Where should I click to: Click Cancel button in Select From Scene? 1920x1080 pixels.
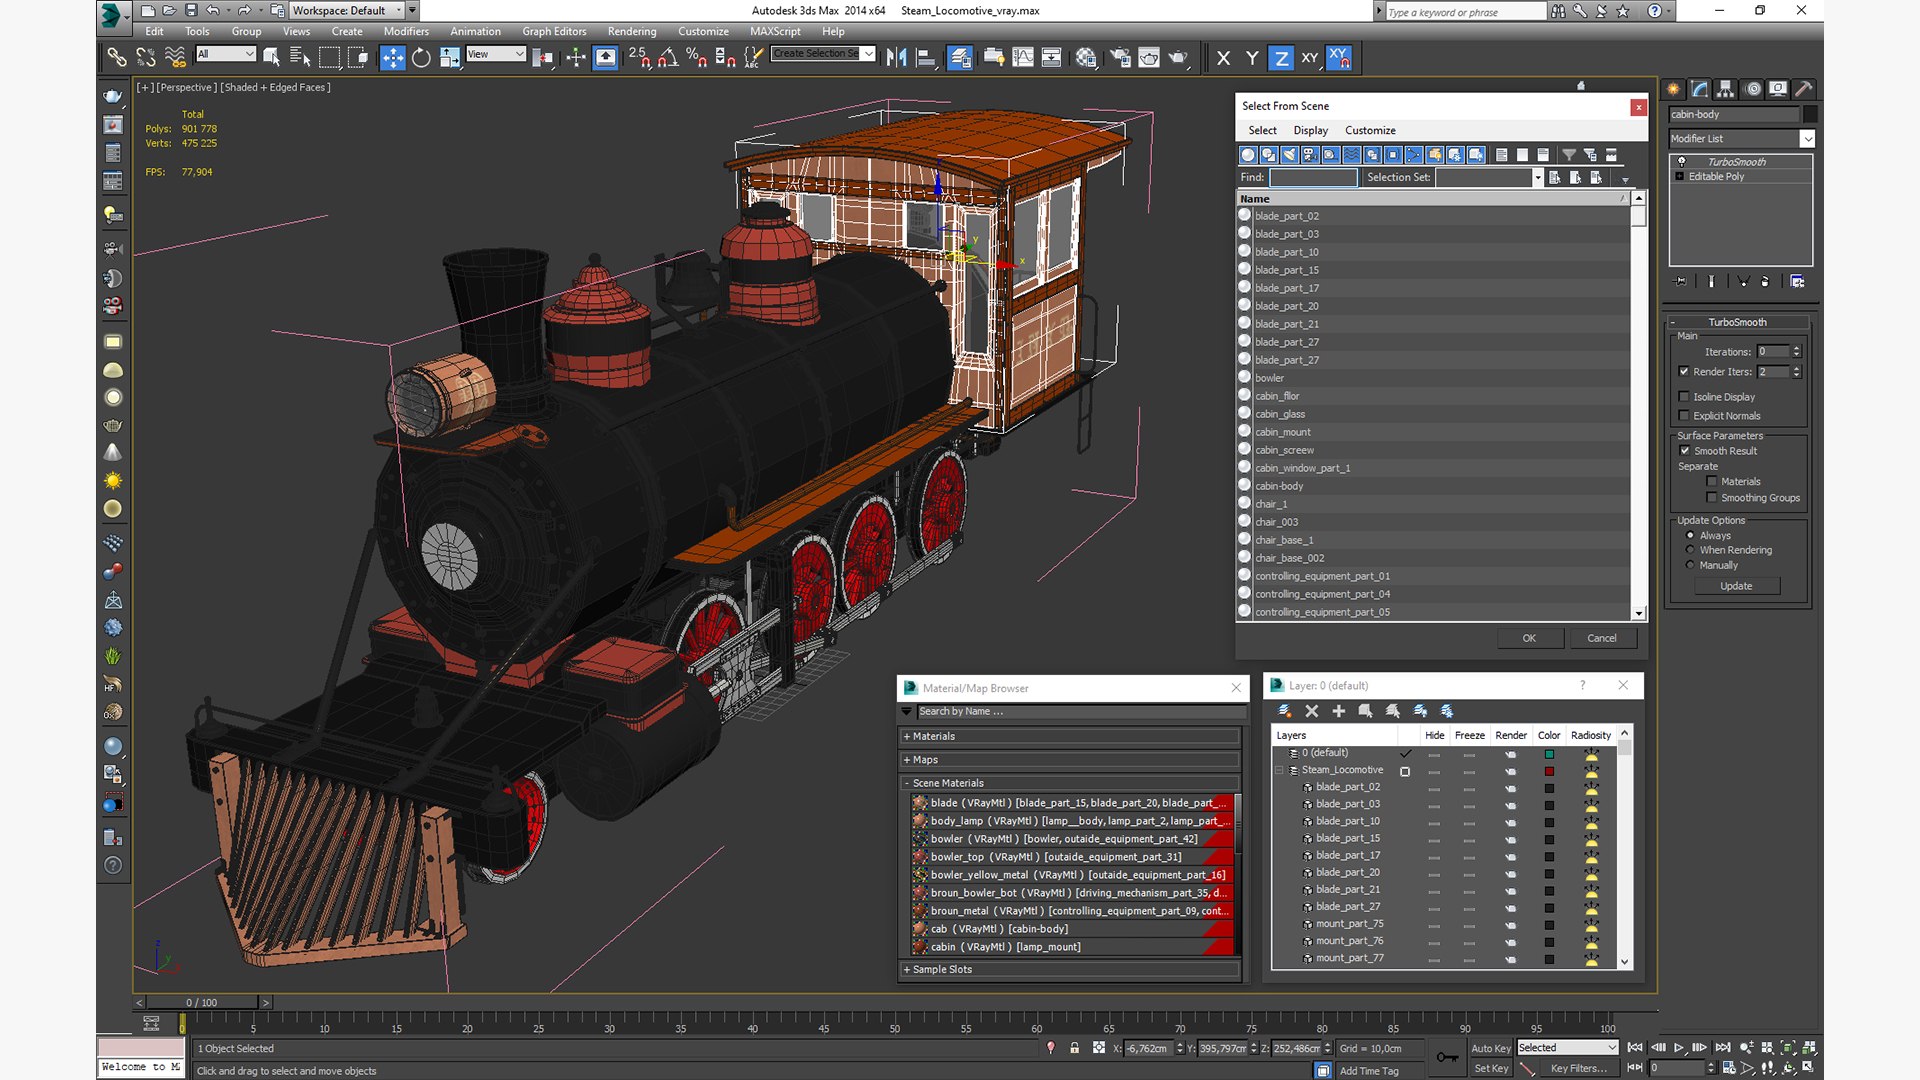coord(1601,638)
